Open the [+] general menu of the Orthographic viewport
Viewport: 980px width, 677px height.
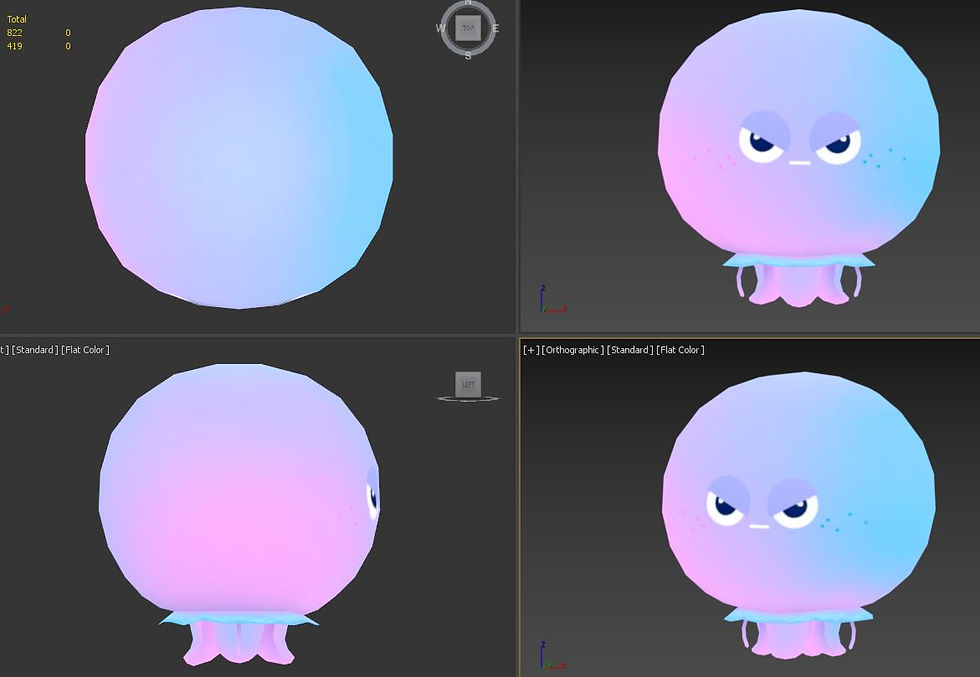(531, 349)
